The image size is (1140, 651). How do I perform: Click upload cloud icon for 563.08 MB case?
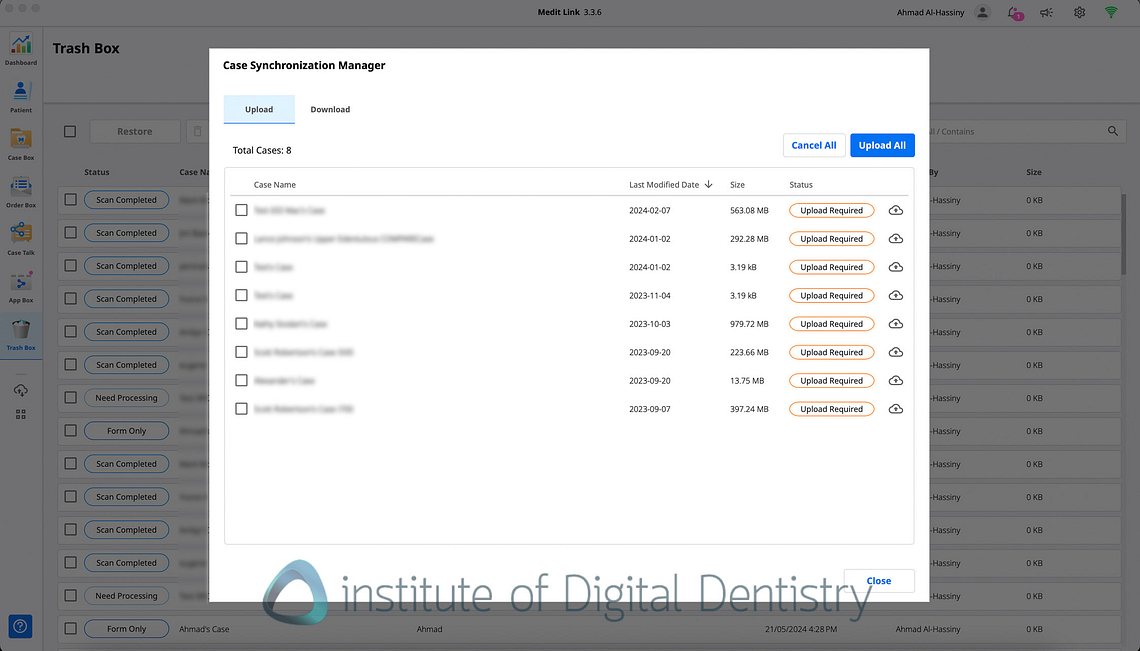coord(895,211)
